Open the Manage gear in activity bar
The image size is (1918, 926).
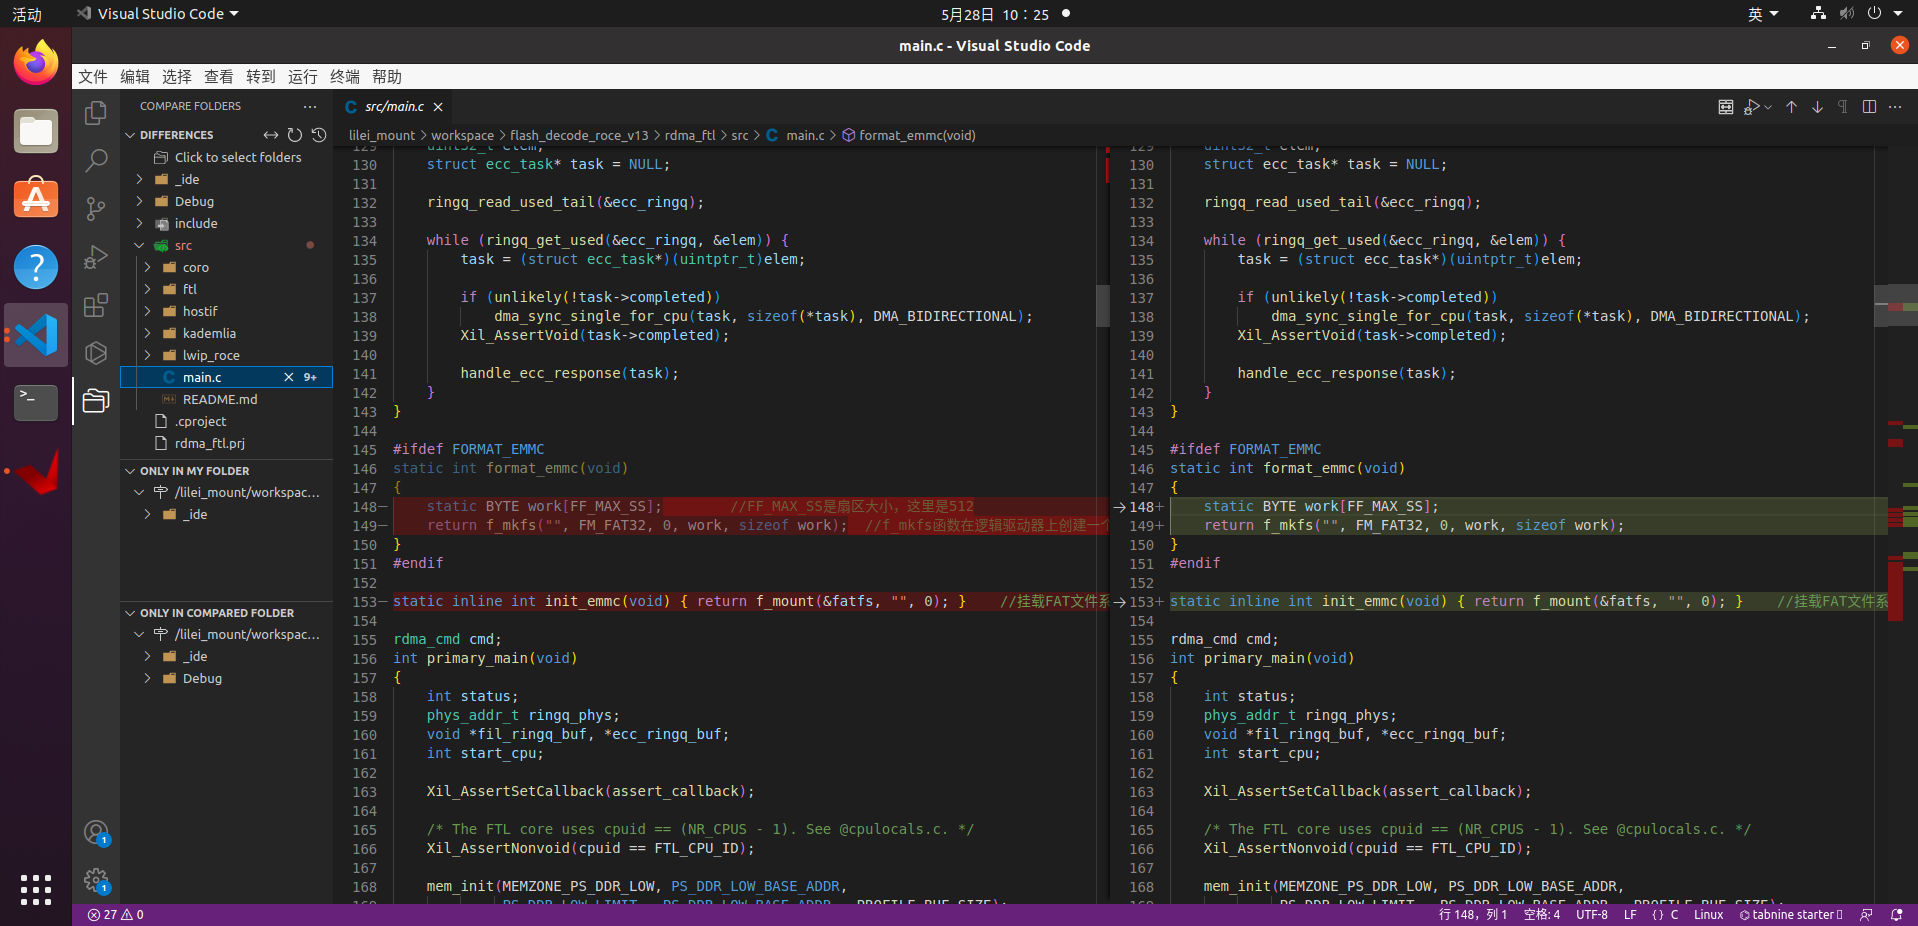[96, 880]
